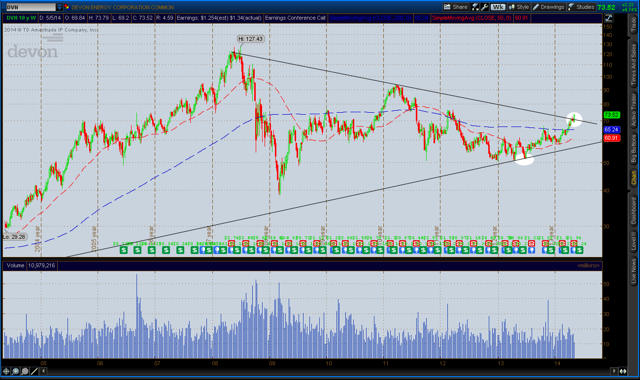The height and width of the screenshot is (380, 640).
Task: Click the flask quick study icon
Action: point(475,7)
